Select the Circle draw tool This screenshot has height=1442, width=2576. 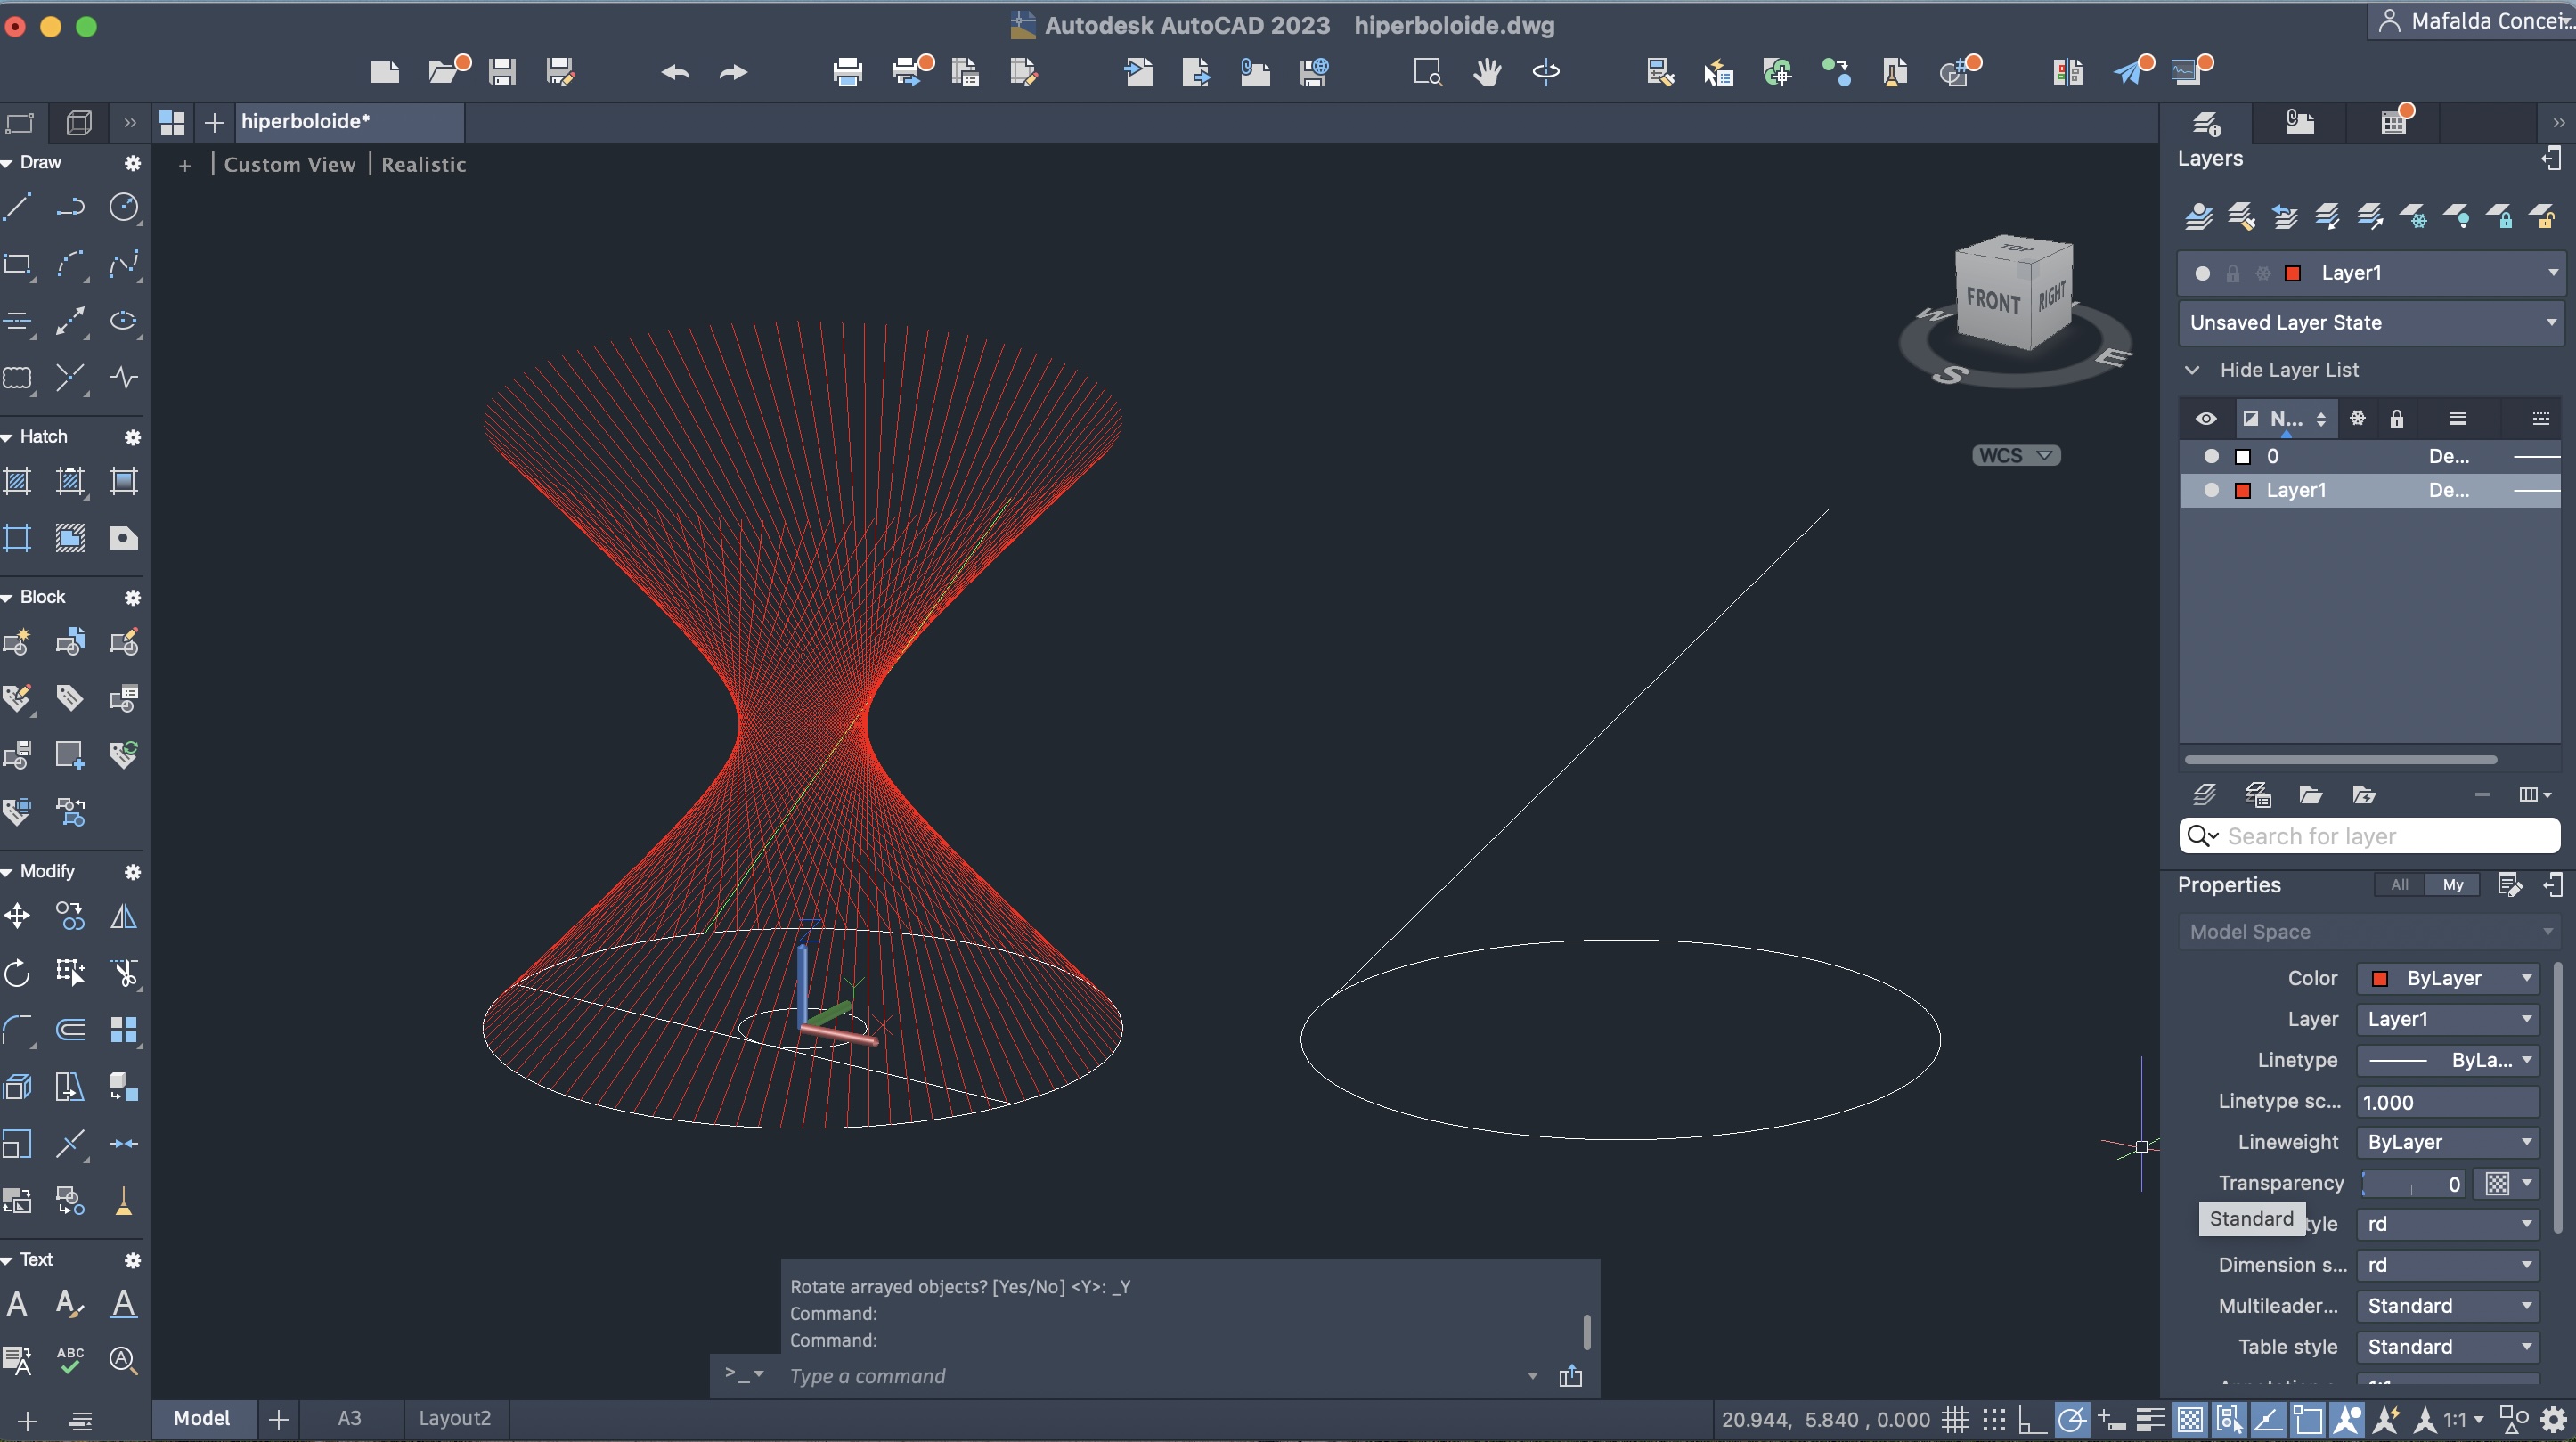point(123,207)
